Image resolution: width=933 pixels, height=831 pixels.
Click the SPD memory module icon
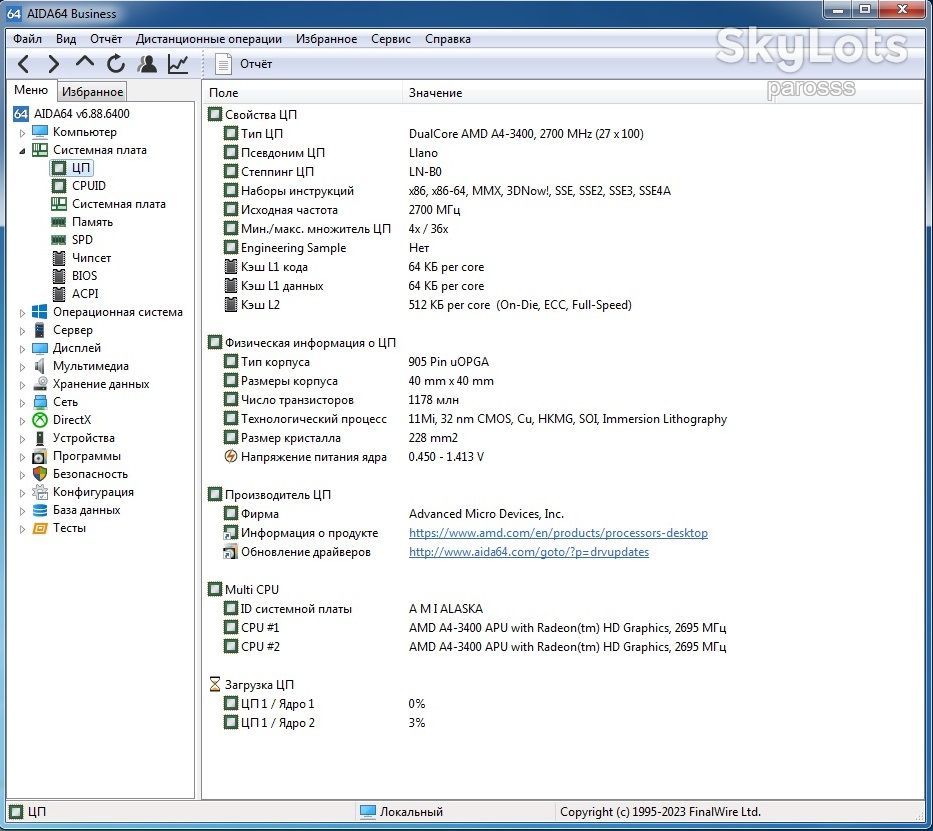coord(59,240)
